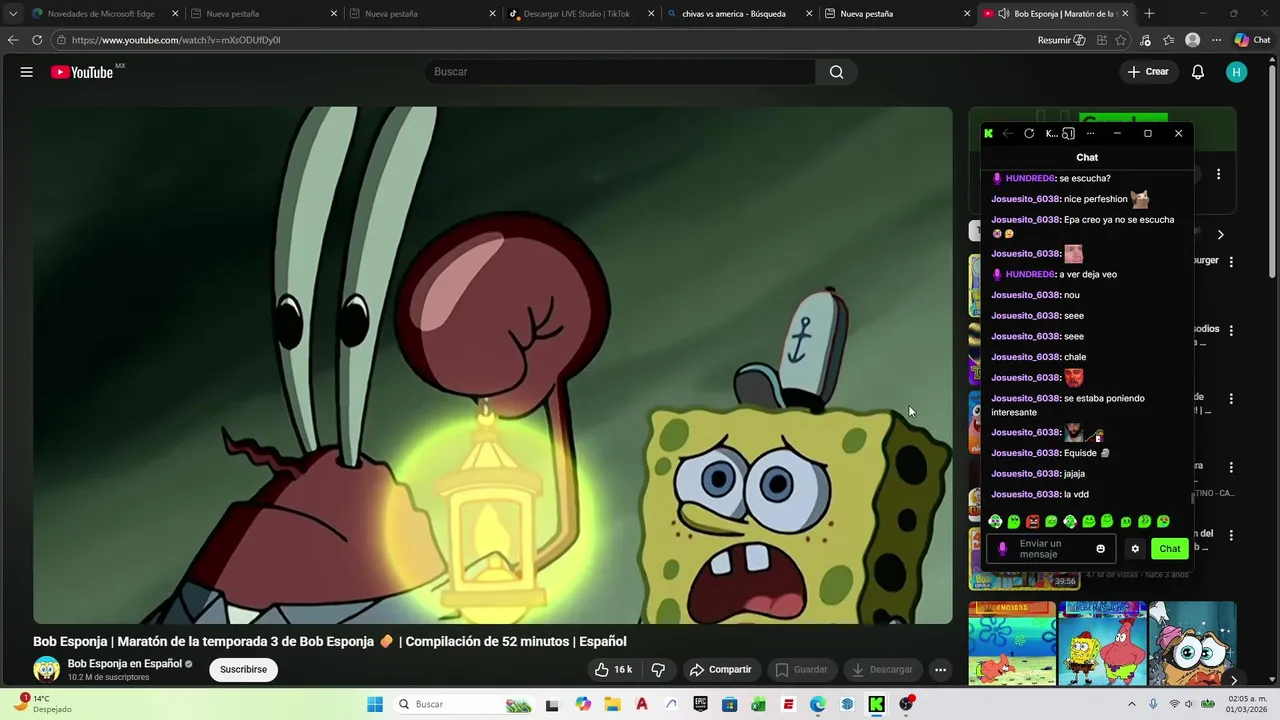
Task: Click the Enviar un mensaje input
Action: 1050,549
